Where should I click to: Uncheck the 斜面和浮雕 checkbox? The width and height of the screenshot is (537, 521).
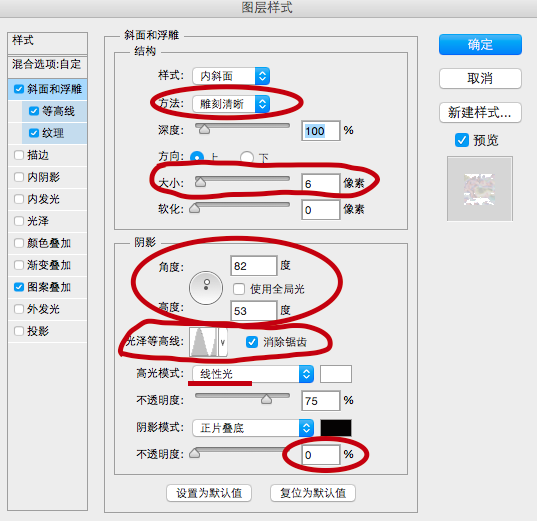click(x=19, y=89)
